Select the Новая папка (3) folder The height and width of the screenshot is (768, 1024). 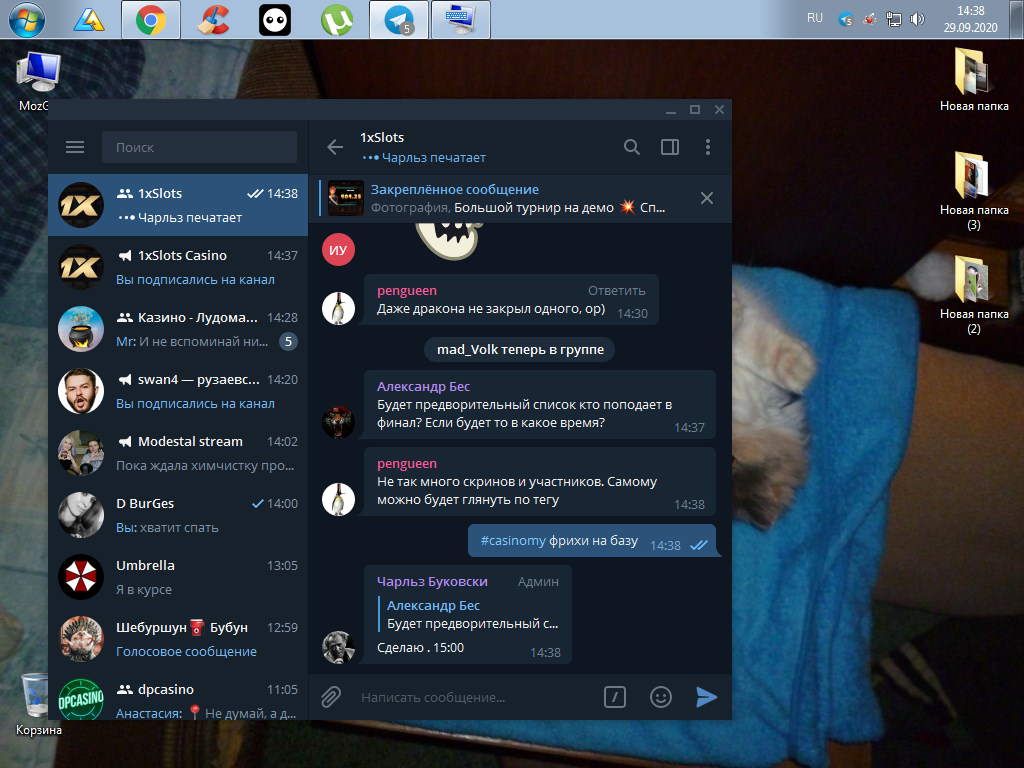[x=974, y=191]
